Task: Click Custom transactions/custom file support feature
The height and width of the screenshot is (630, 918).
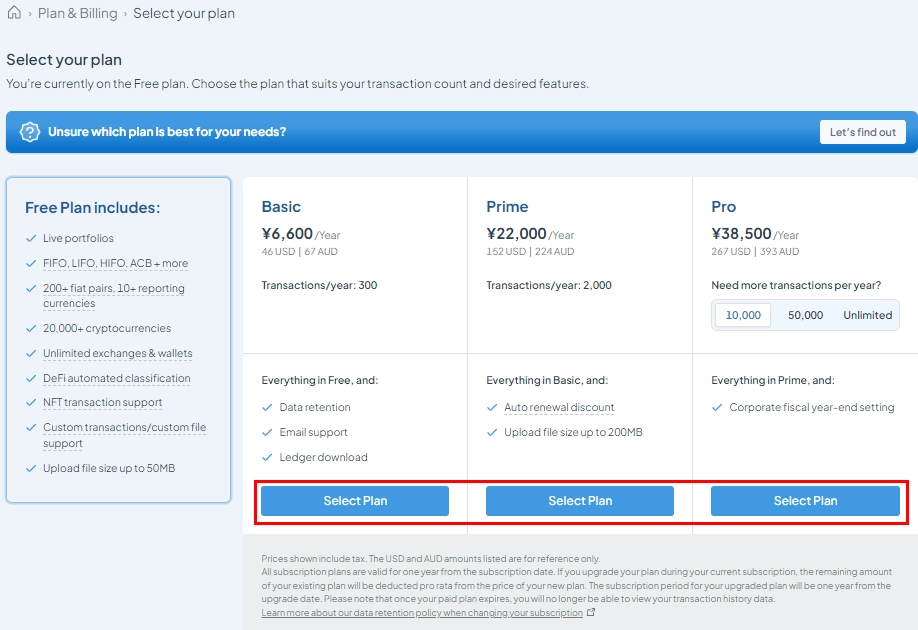Action: click(x=124, y=435)
